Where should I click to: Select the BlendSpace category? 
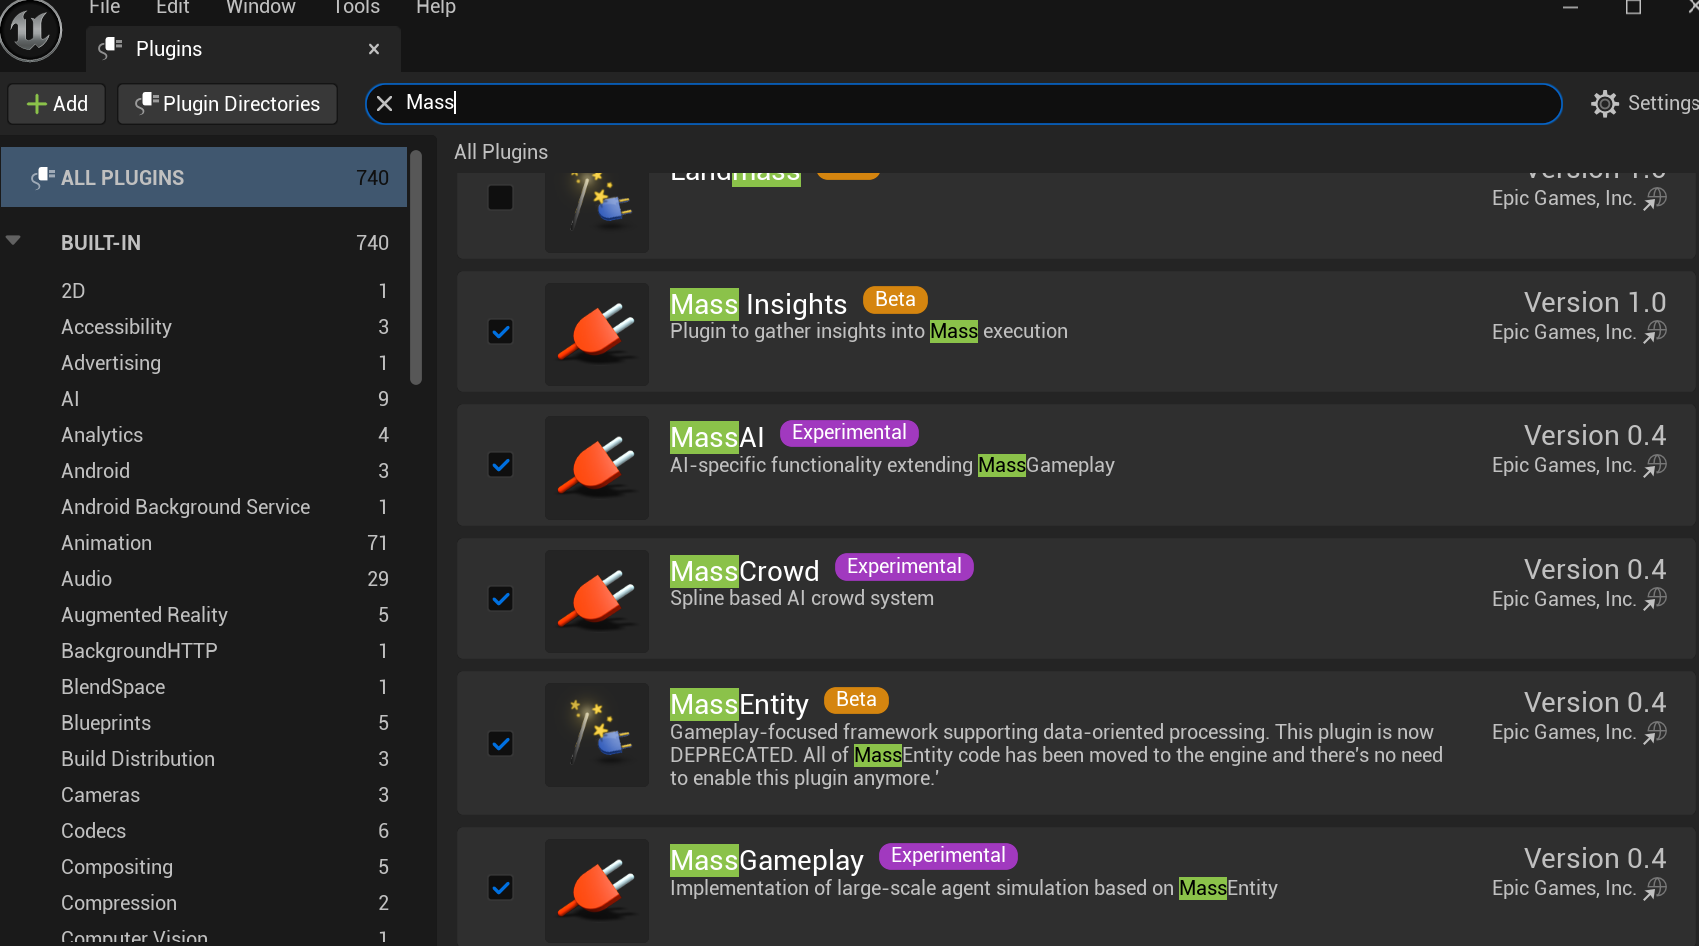(204, 687)
